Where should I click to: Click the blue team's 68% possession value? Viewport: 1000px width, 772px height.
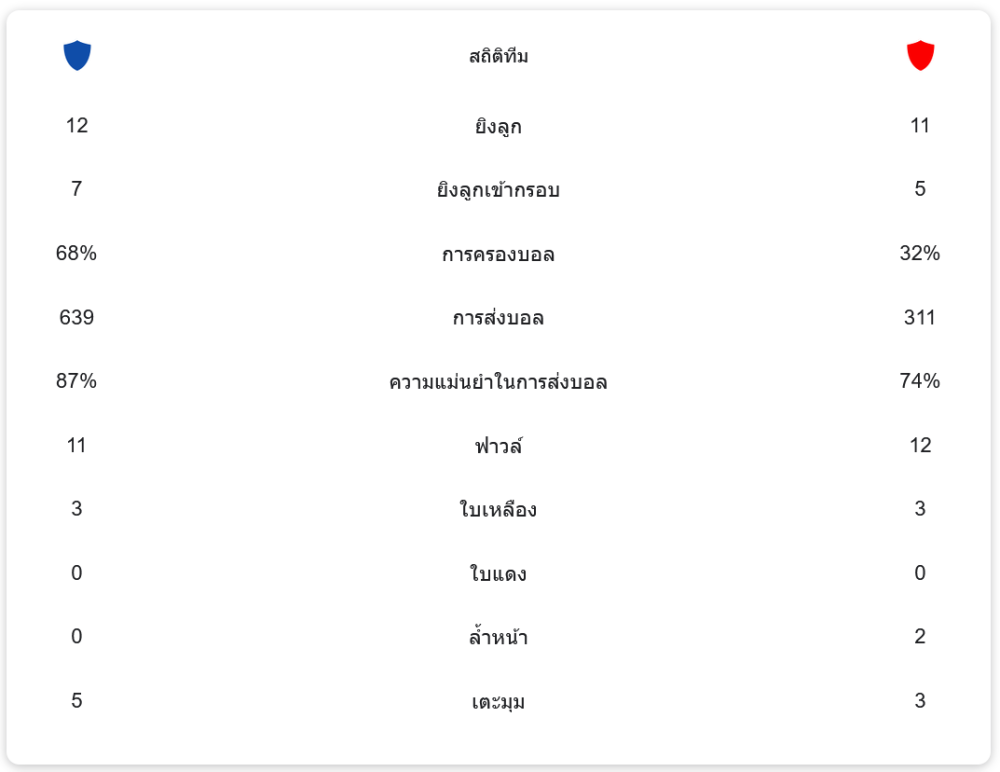tap(77, 253)
